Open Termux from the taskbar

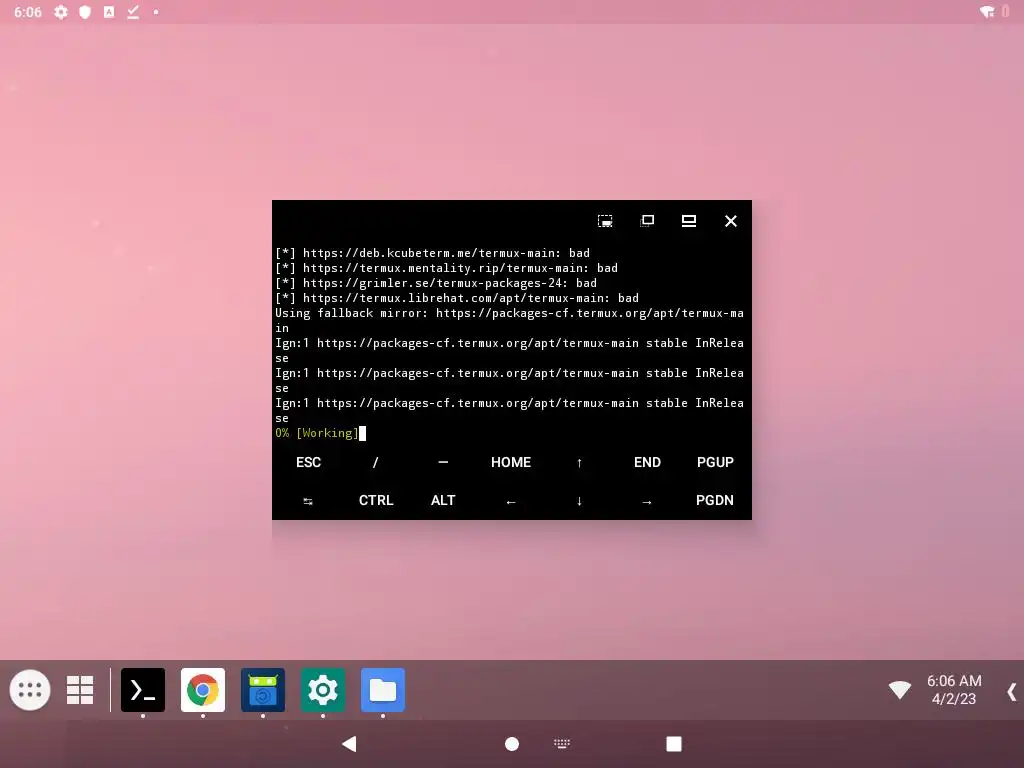143,690
